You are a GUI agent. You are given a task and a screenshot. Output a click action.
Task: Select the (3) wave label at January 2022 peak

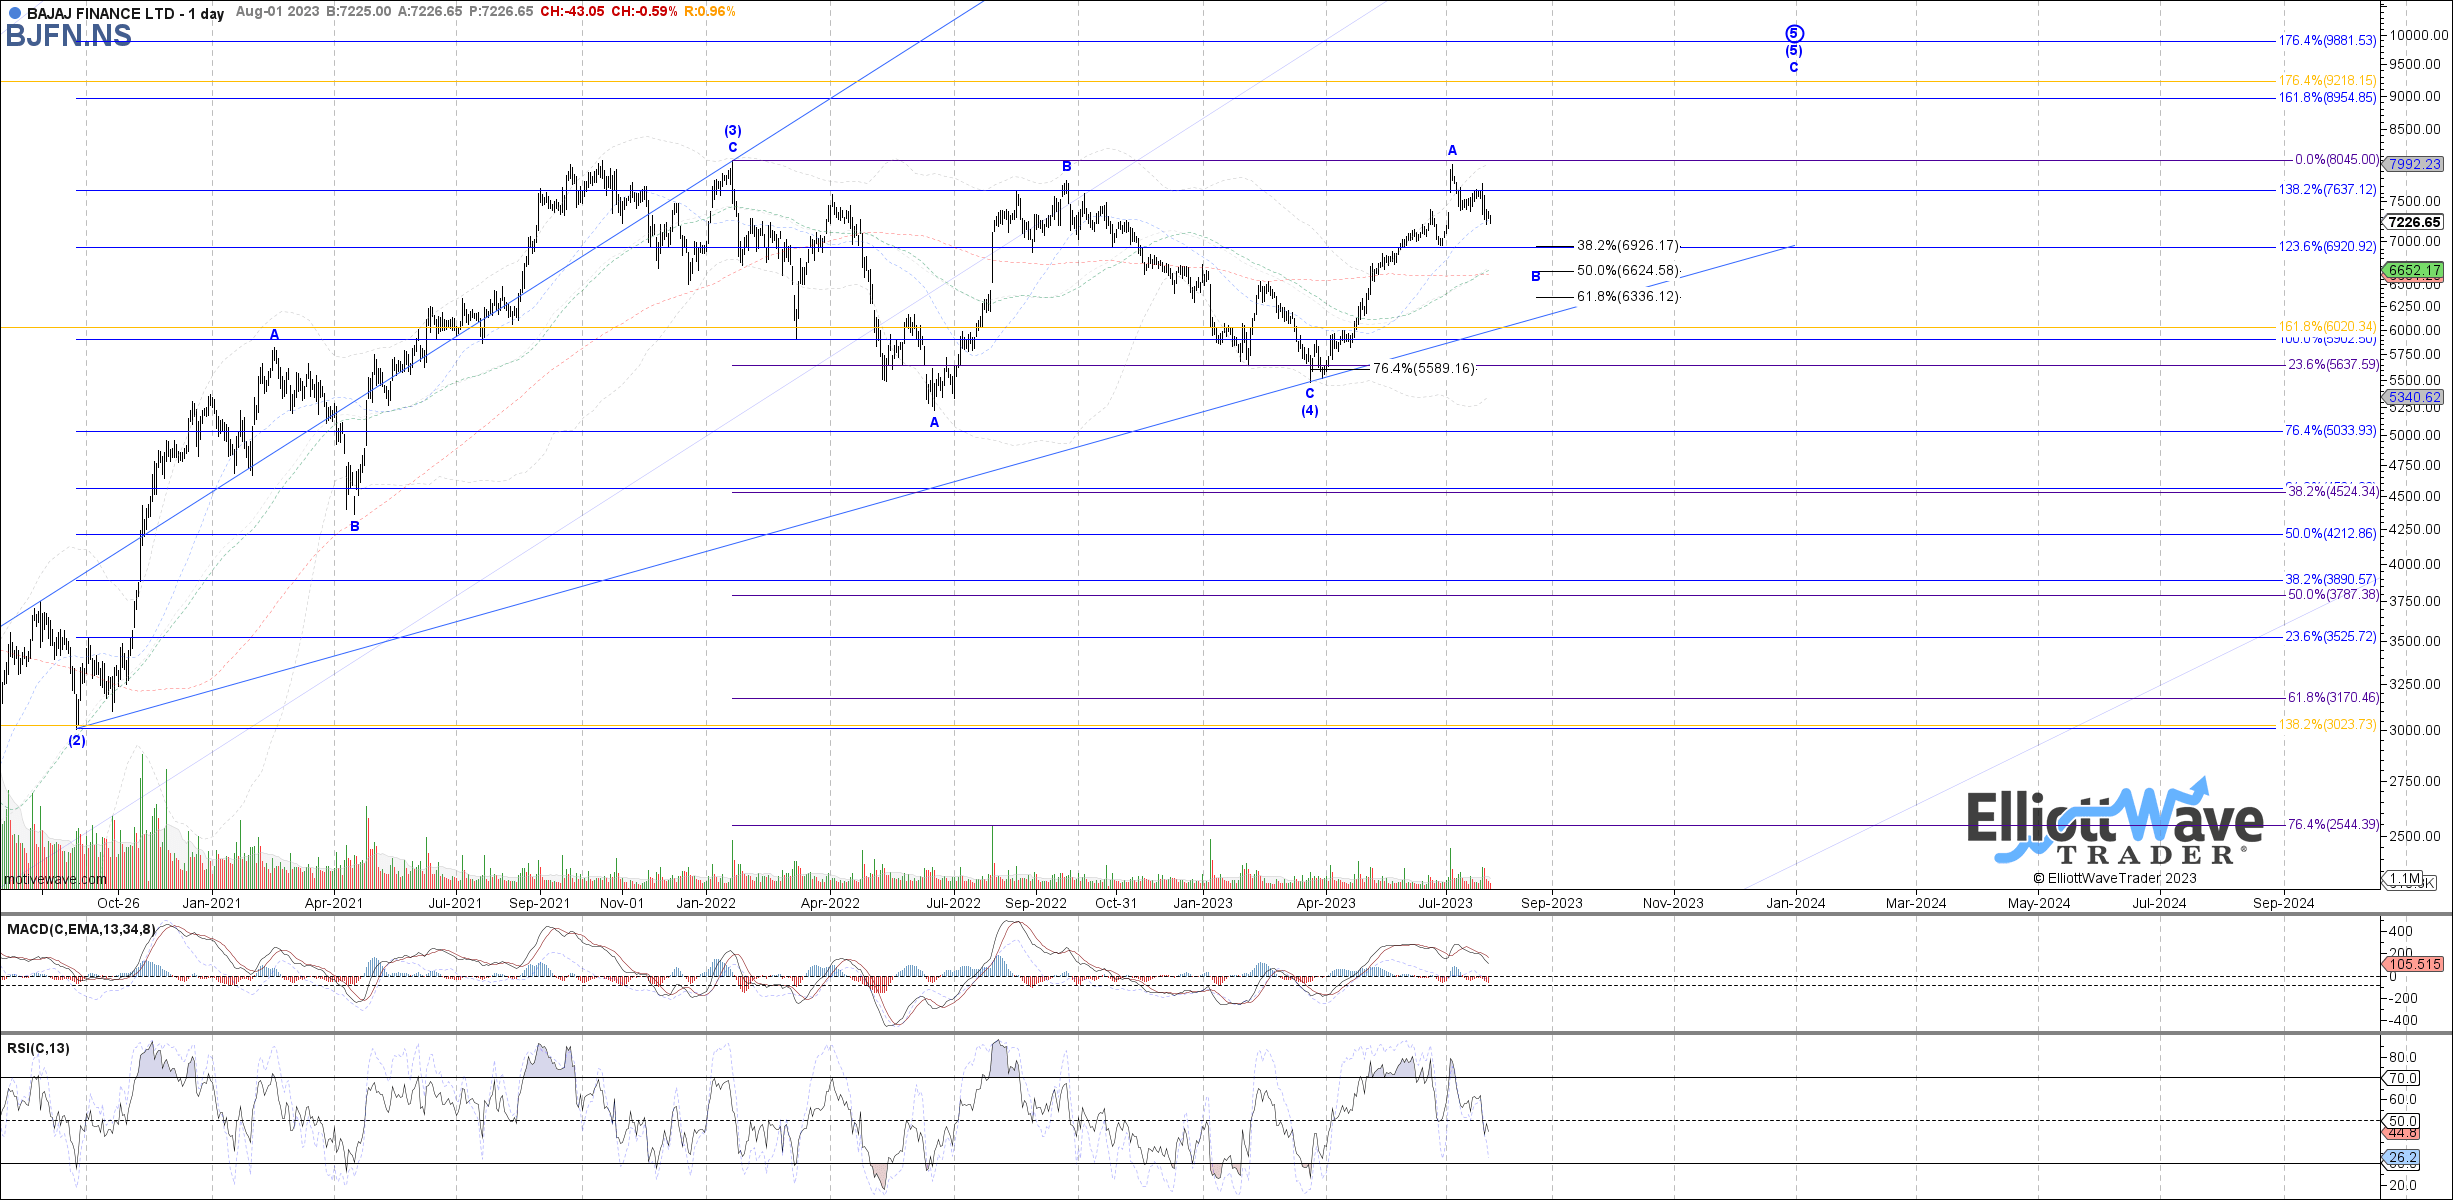733,130
